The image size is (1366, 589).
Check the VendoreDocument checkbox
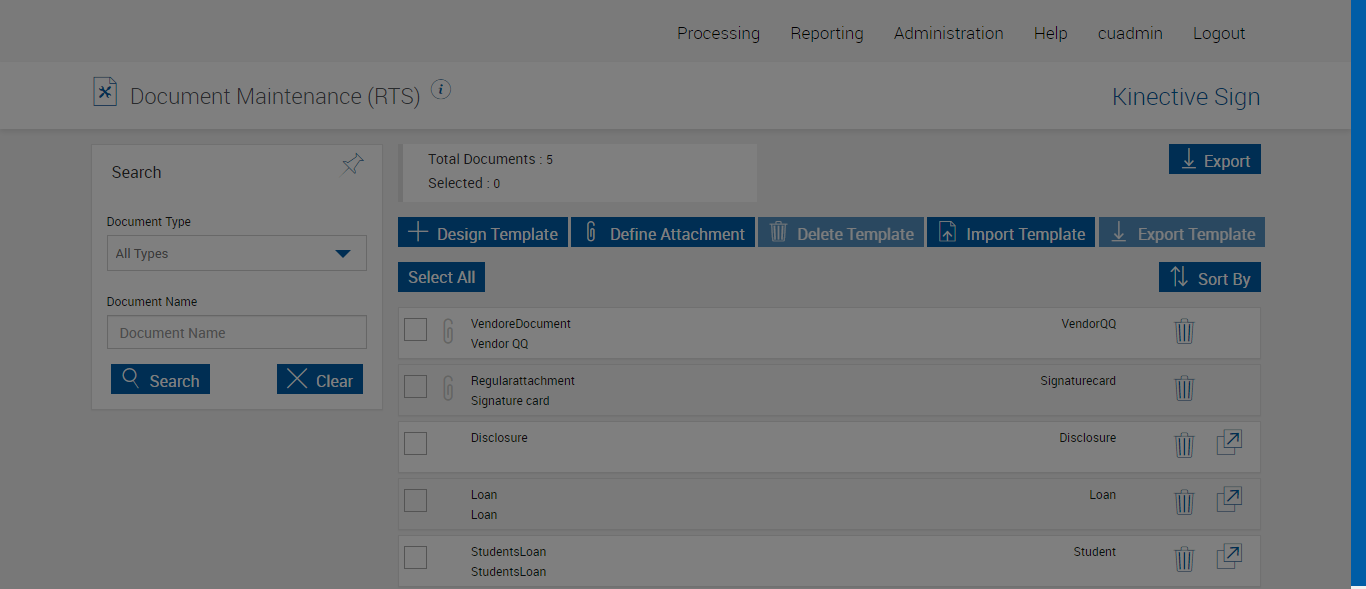416,329
